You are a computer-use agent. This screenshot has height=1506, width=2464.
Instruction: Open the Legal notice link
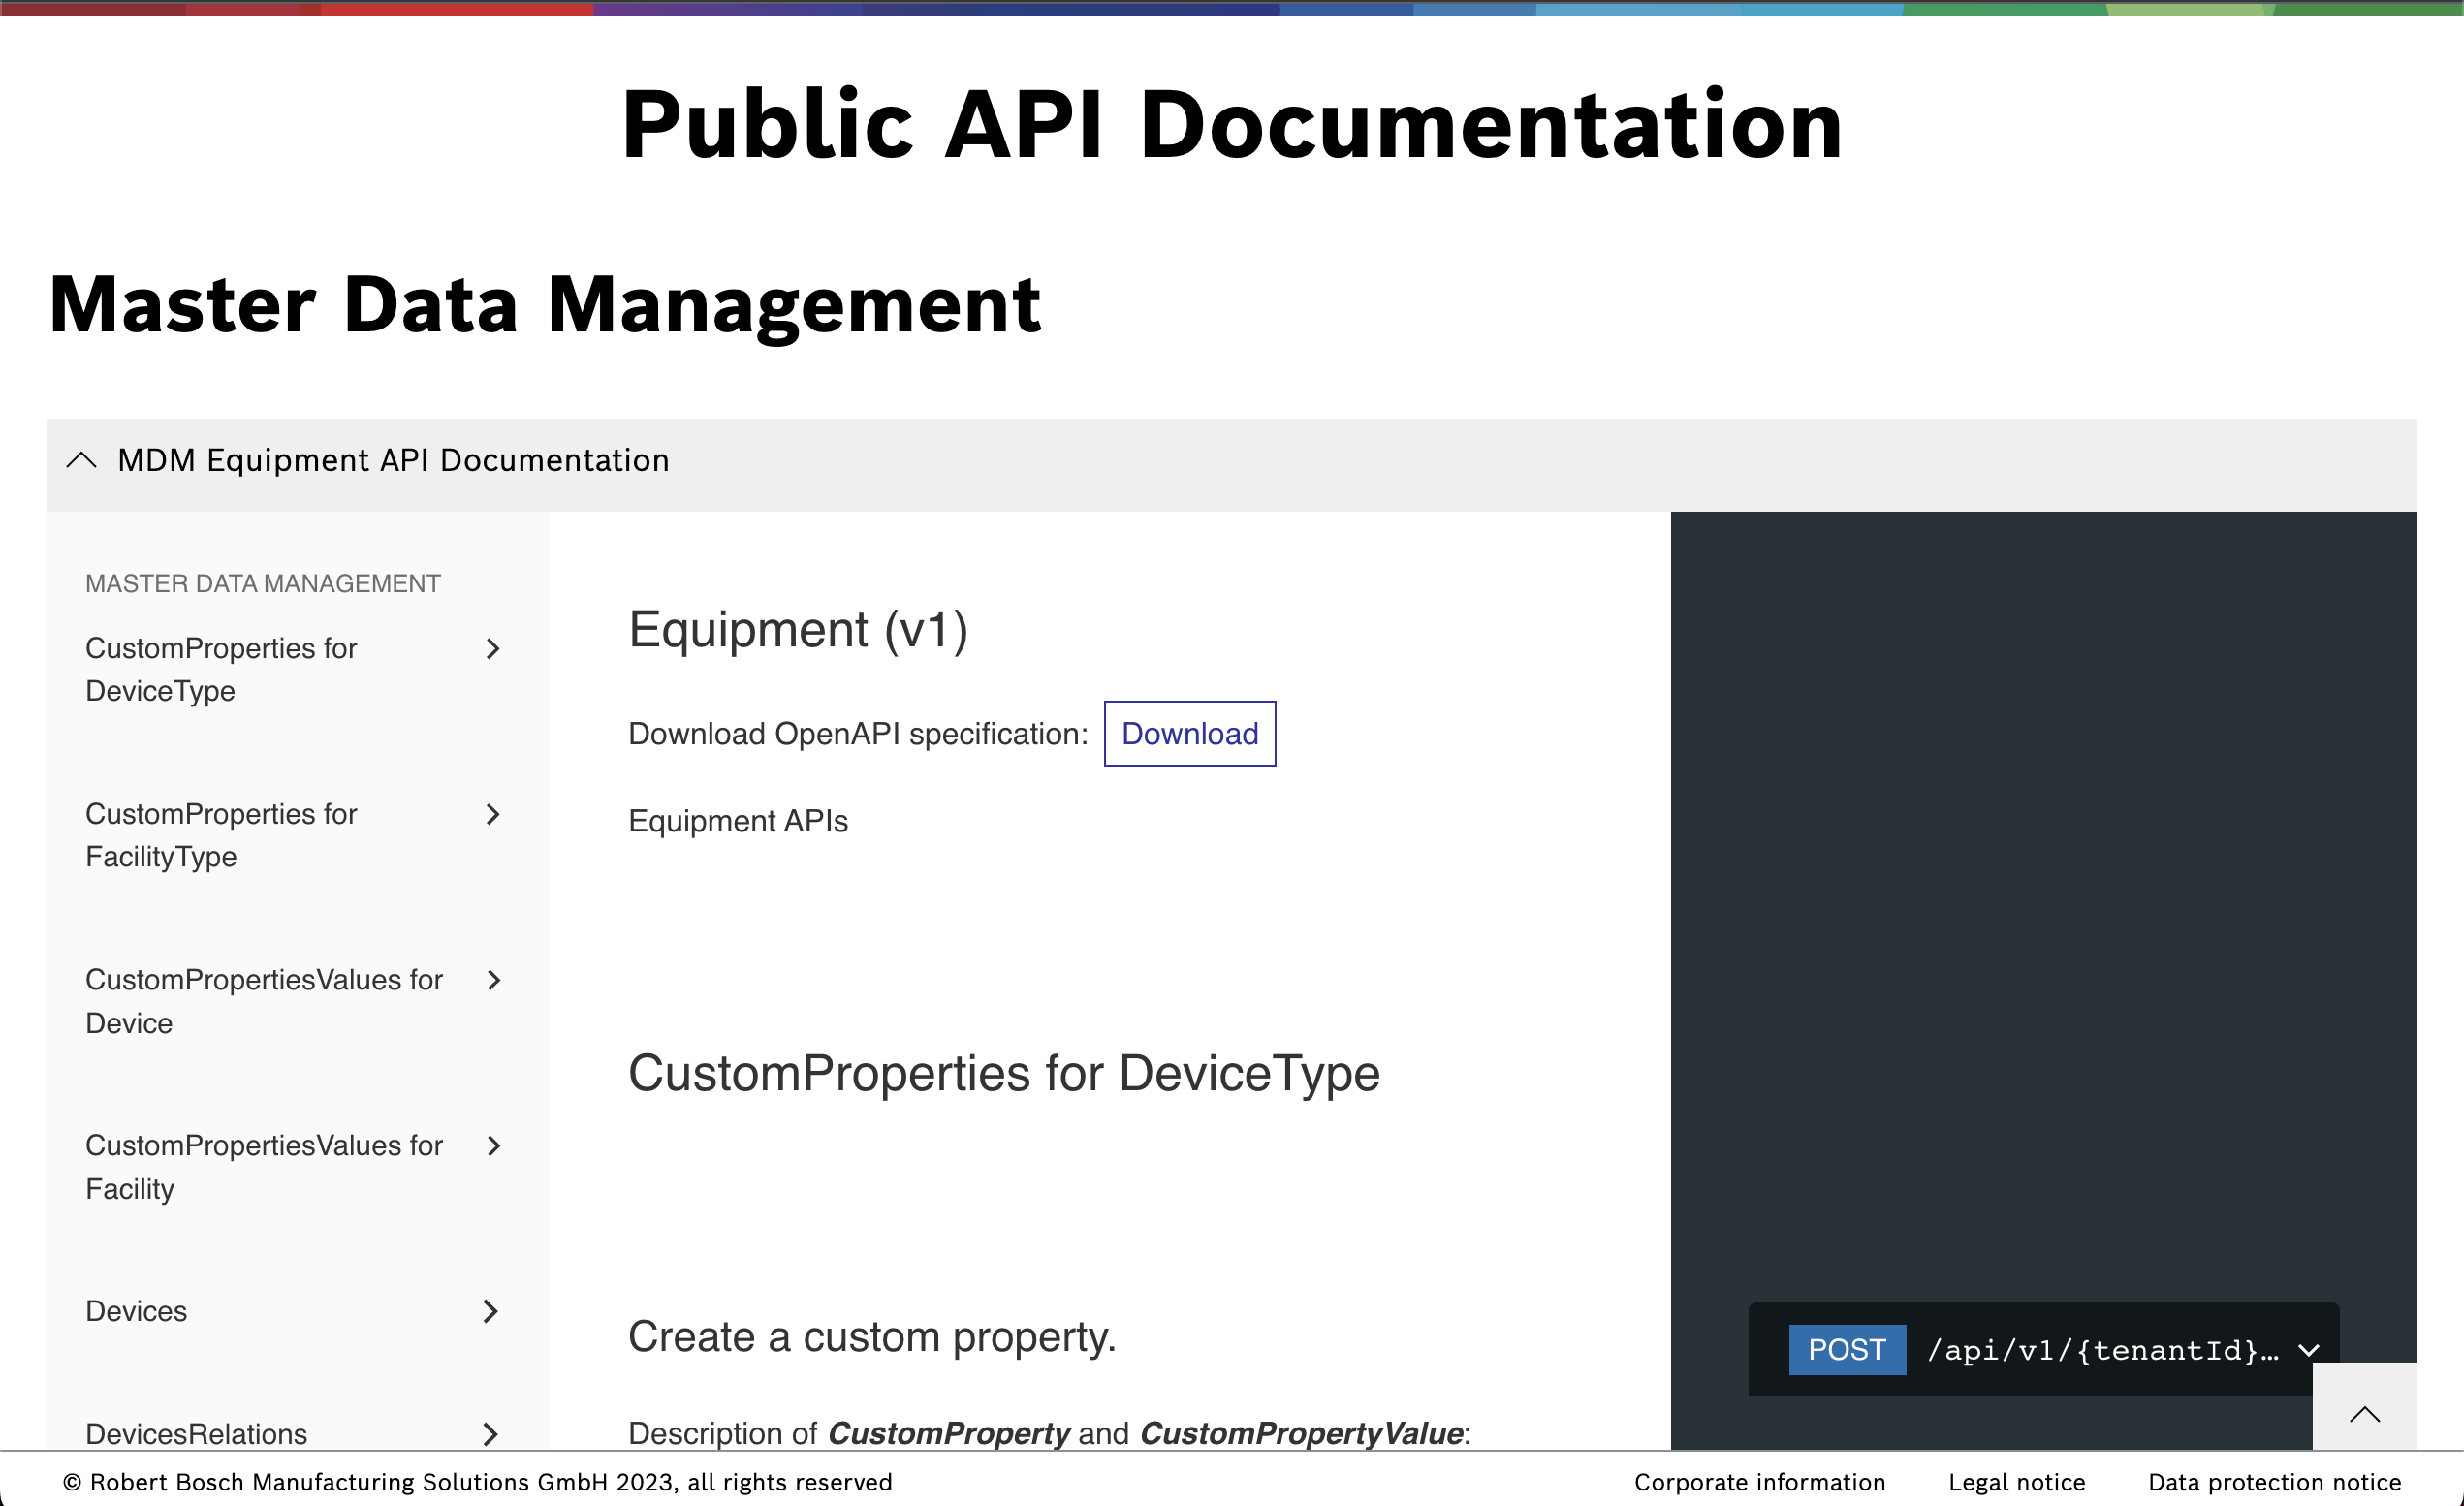click(x=2017, y=1482)
